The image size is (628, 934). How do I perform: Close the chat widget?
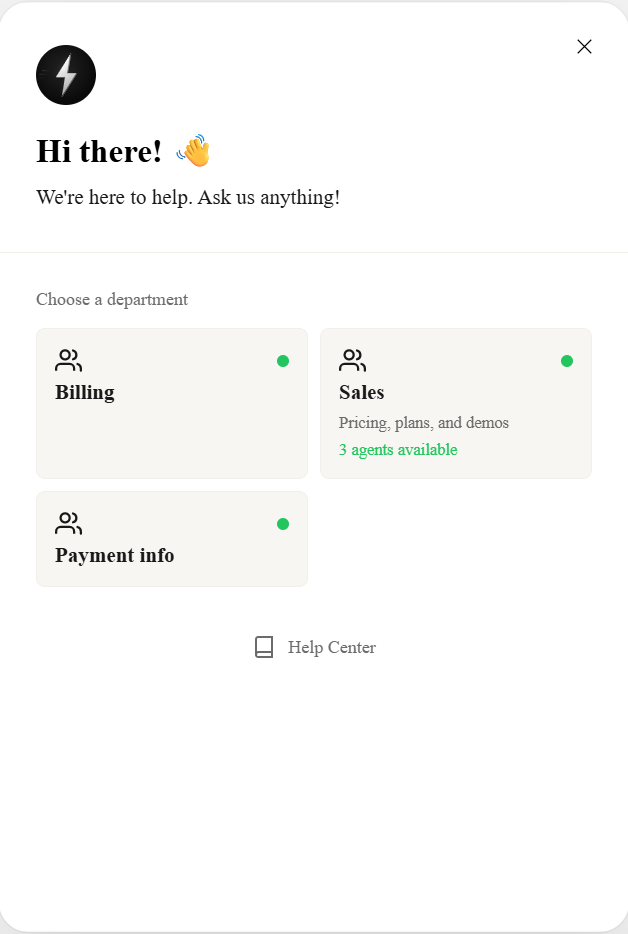(x=584, y=46)
